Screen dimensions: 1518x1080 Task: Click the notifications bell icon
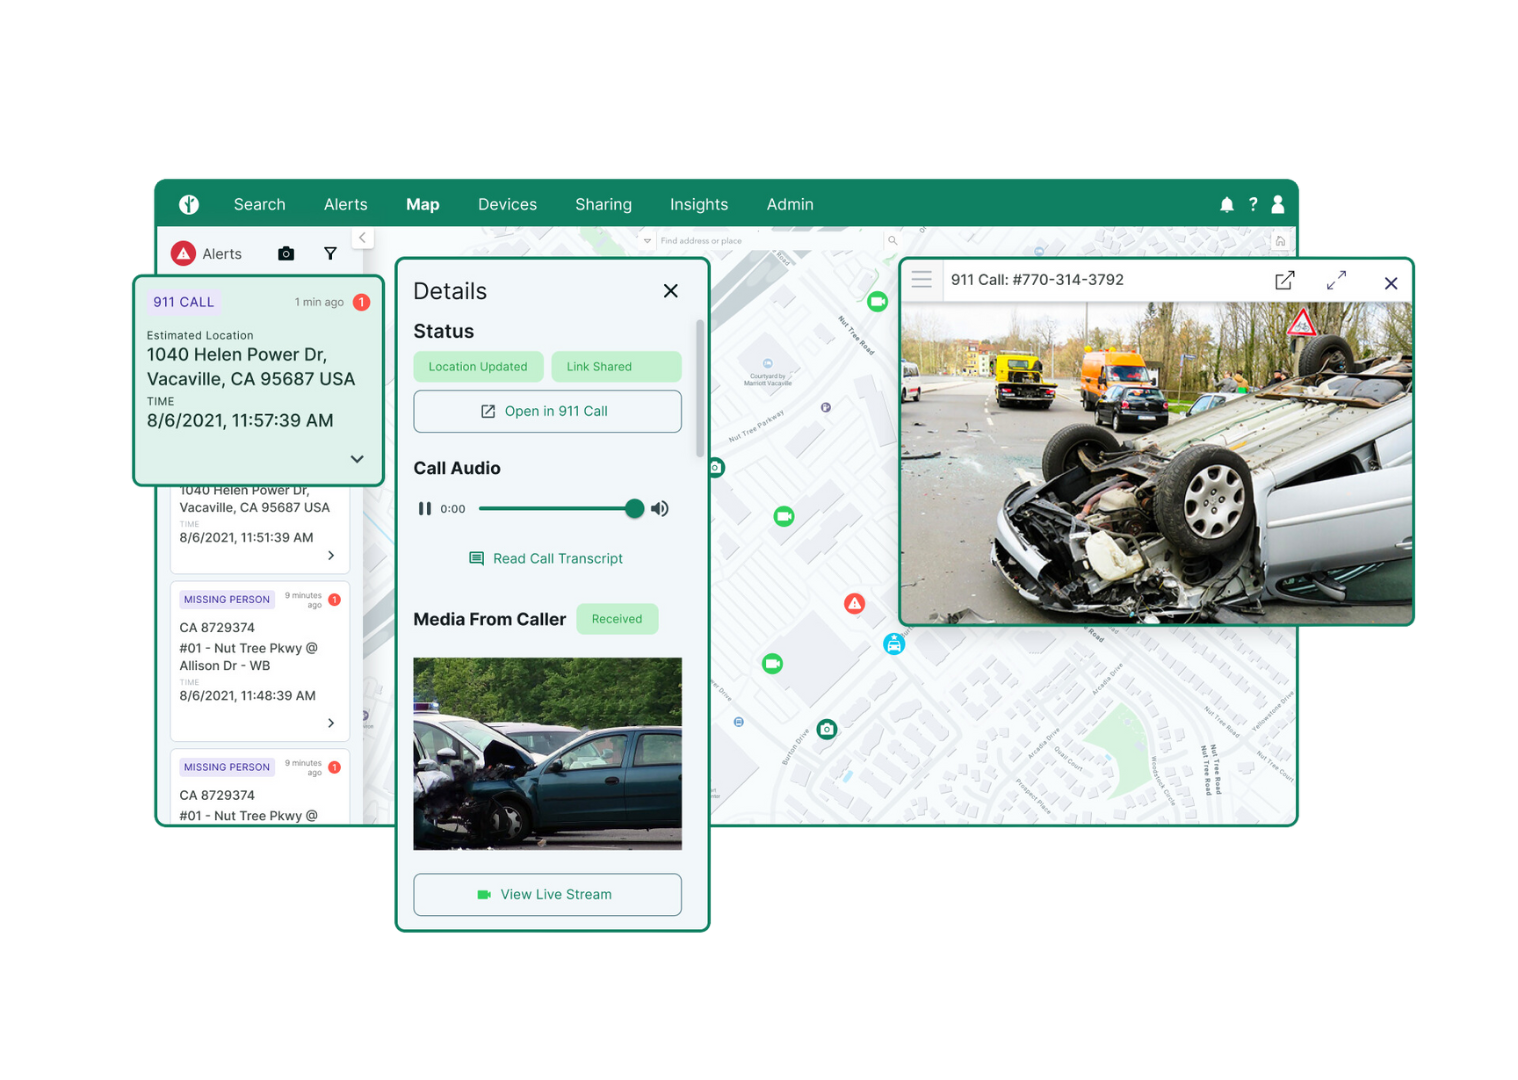pyautogui.click(x=1226, y=205)
